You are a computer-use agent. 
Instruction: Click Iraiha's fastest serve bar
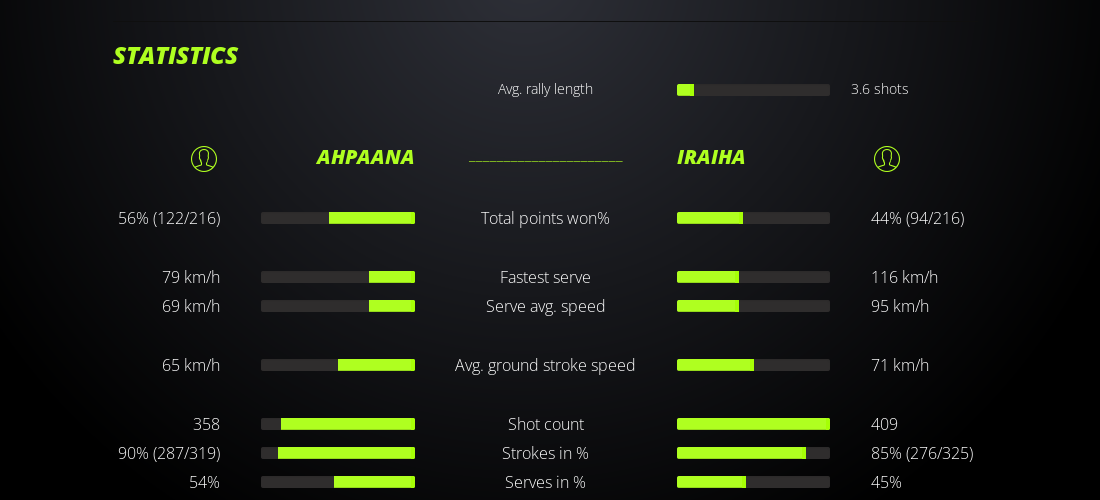point(753,277)
